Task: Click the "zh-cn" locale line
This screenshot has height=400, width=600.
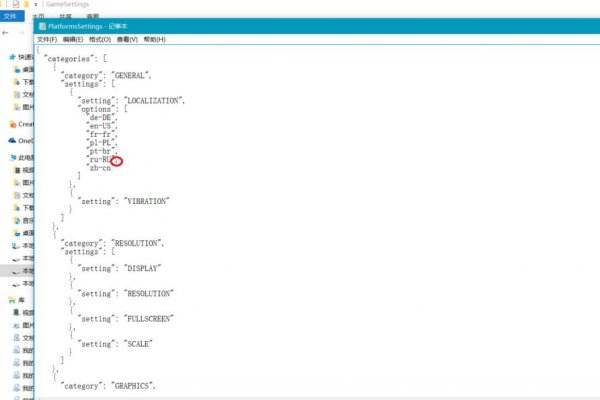Action: coord(100,168)
